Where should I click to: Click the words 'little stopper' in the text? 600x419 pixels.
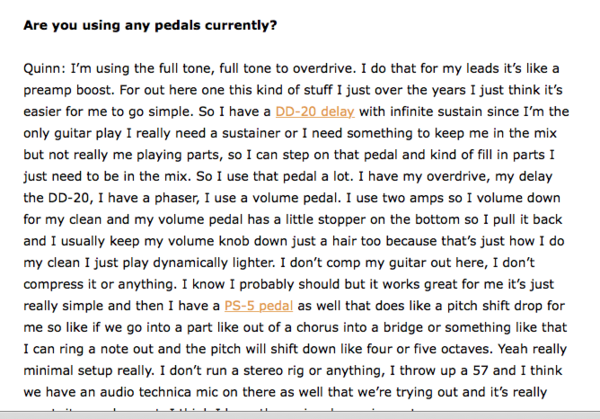tap(329, 220)
